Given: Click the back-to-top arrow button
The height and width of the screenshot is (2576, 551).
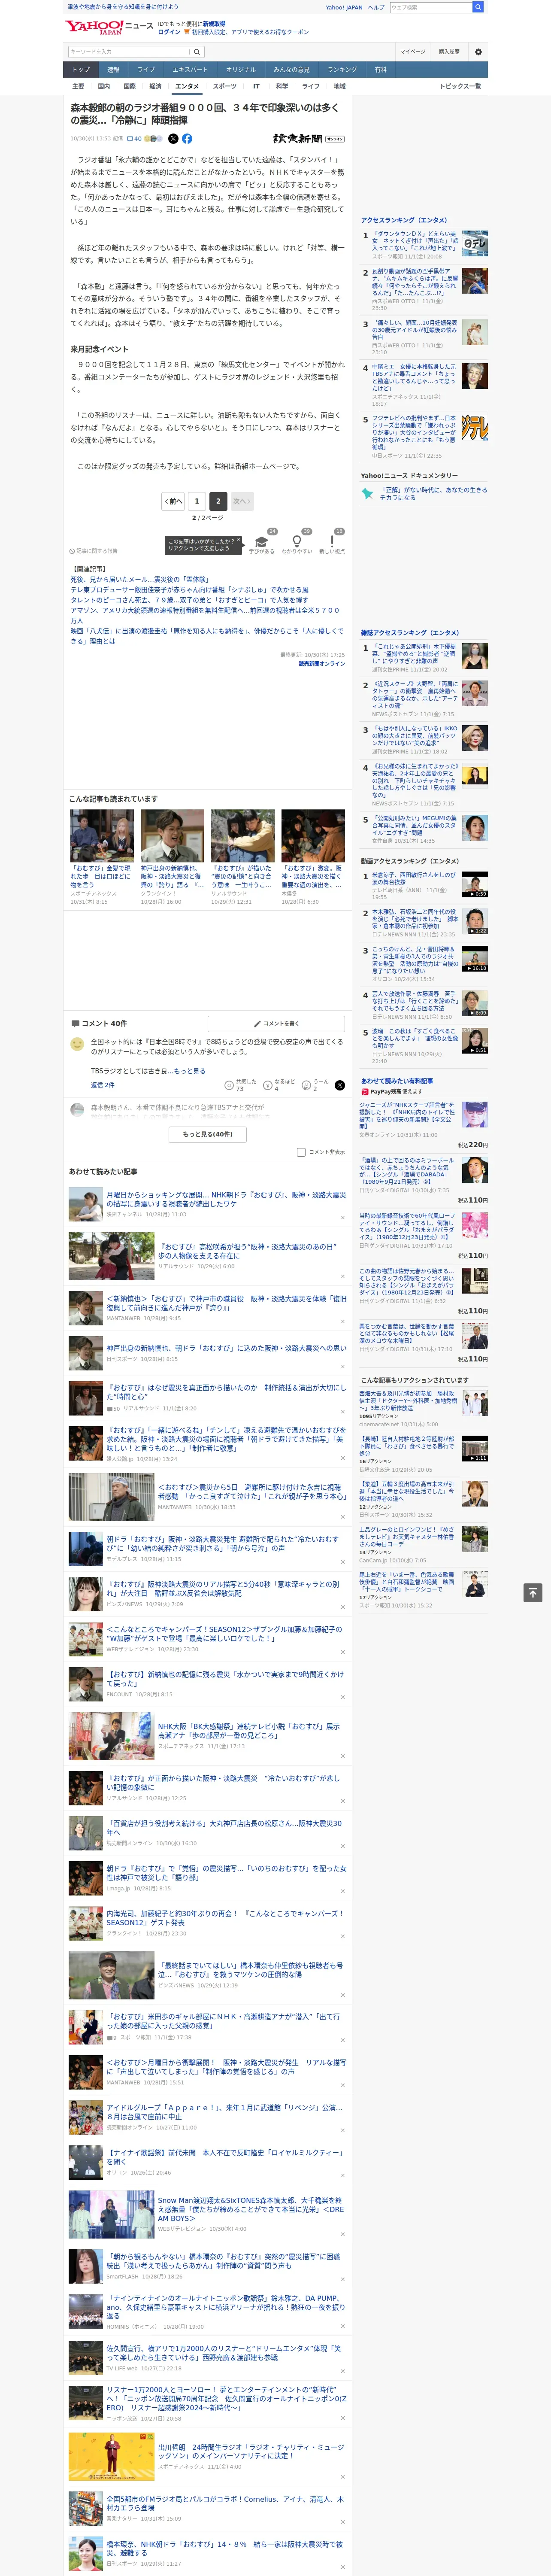Looking at the screenshot, I should tap(533, 1592).
